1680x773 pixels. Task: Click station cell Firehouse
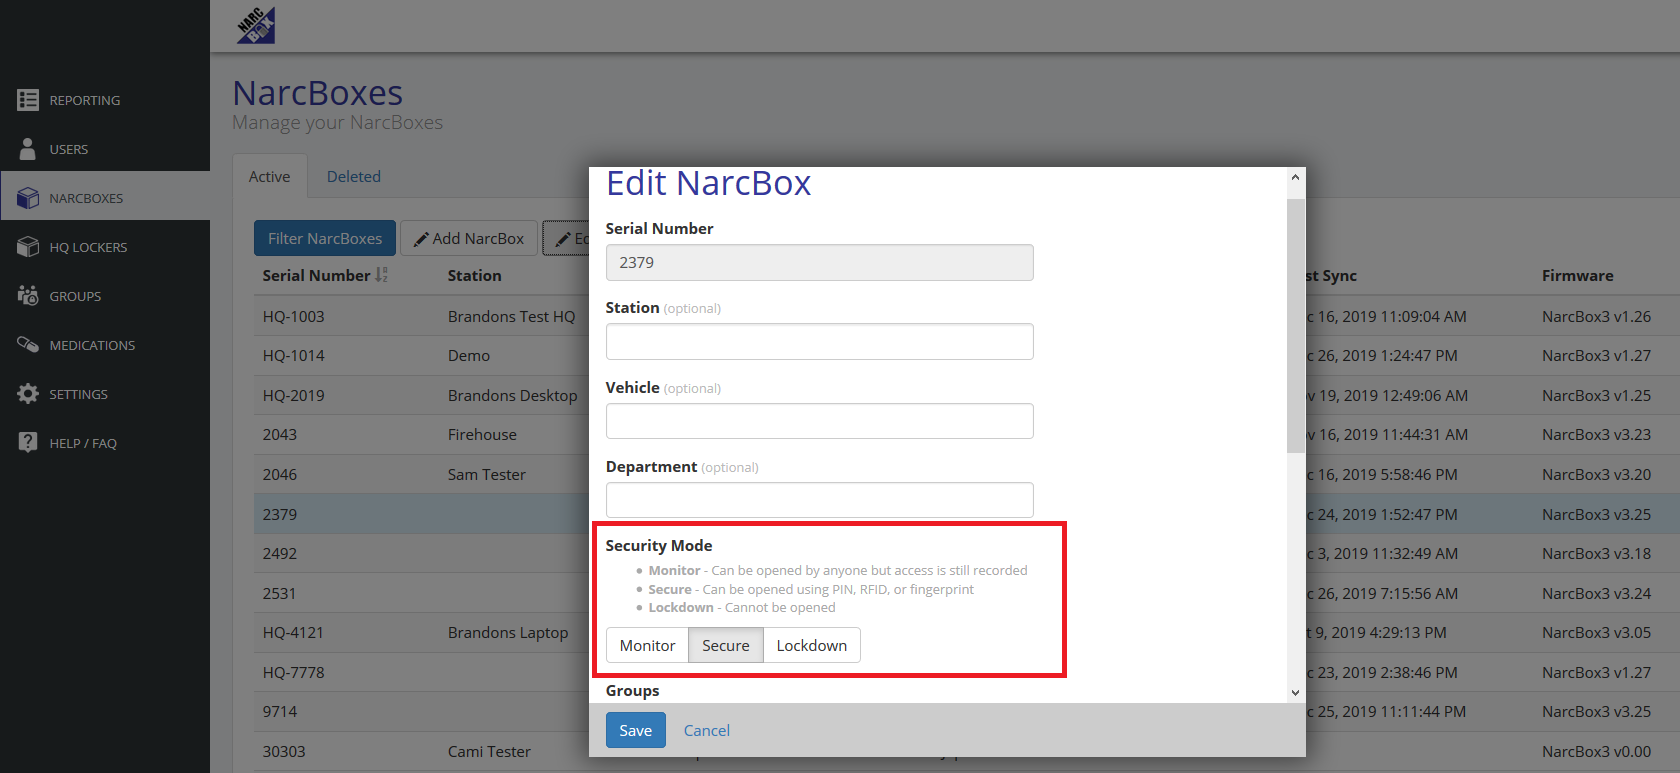point(482,434)
